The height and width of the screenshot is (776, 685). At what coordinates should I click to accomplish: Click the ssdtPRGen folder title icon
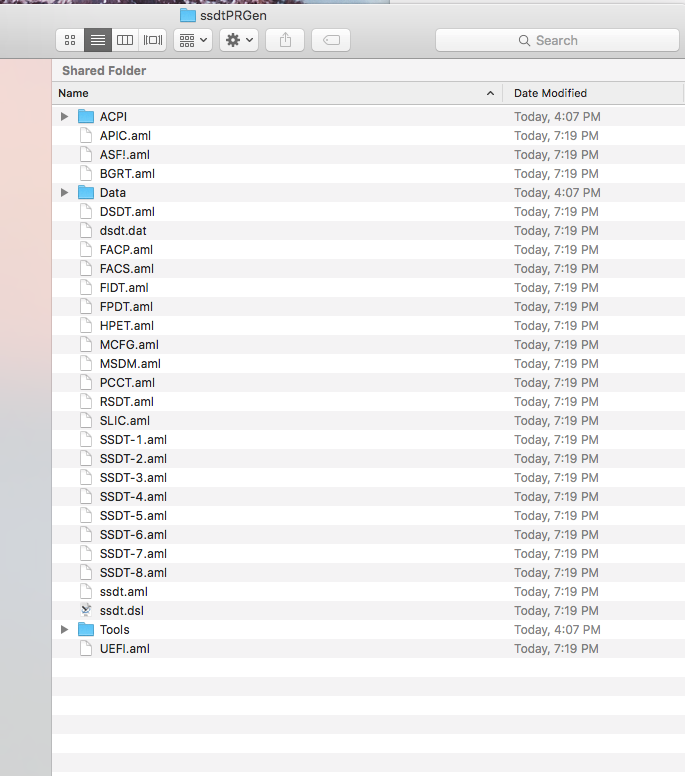(x=188, y=15)
